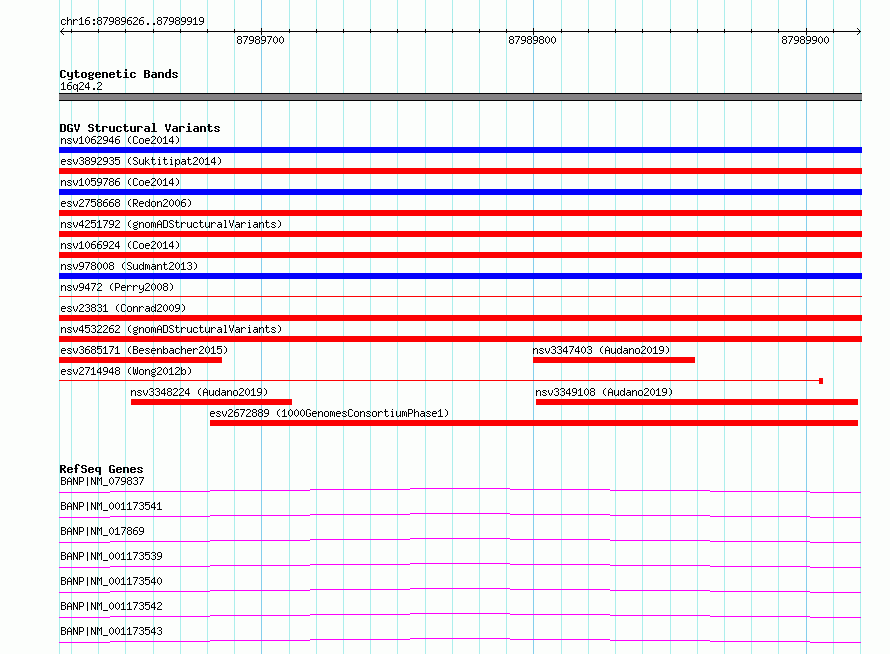890x654 pixels.
Task: Click transcript BANP|NM_079837 label
Action: click(102, 481)
